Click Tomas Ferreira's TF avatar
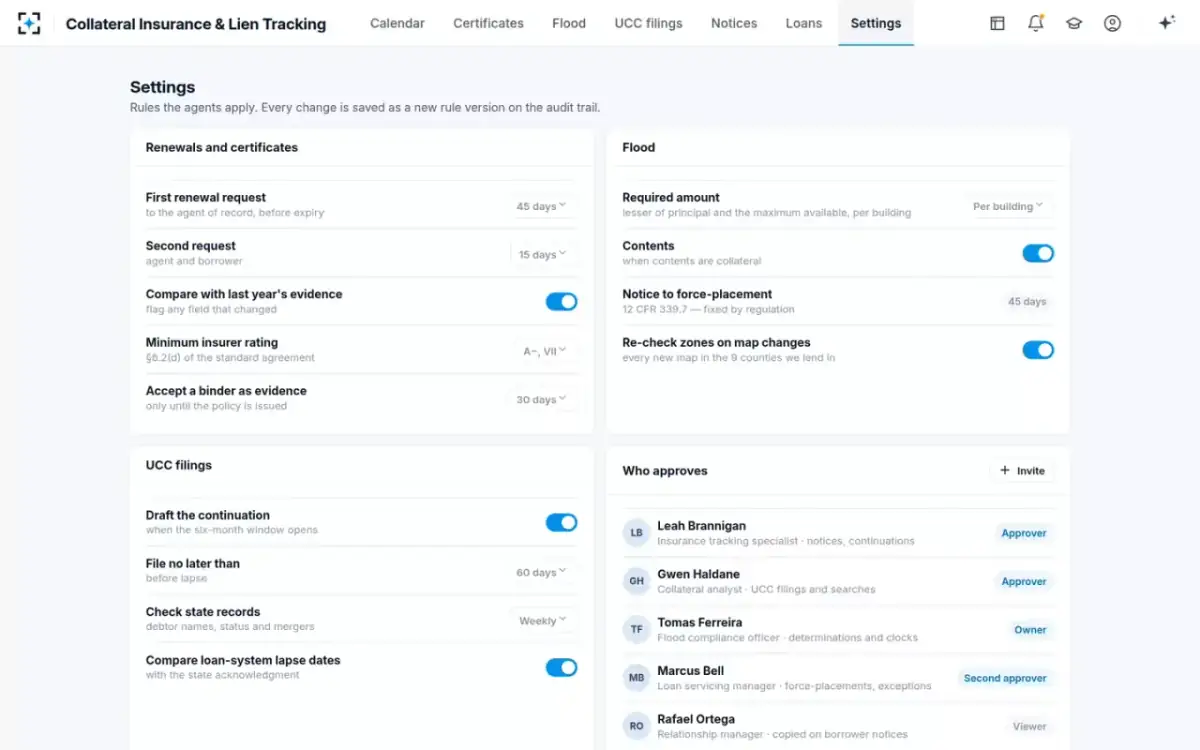The height and width of the screenshot is (750, 1200). point(636,630)
